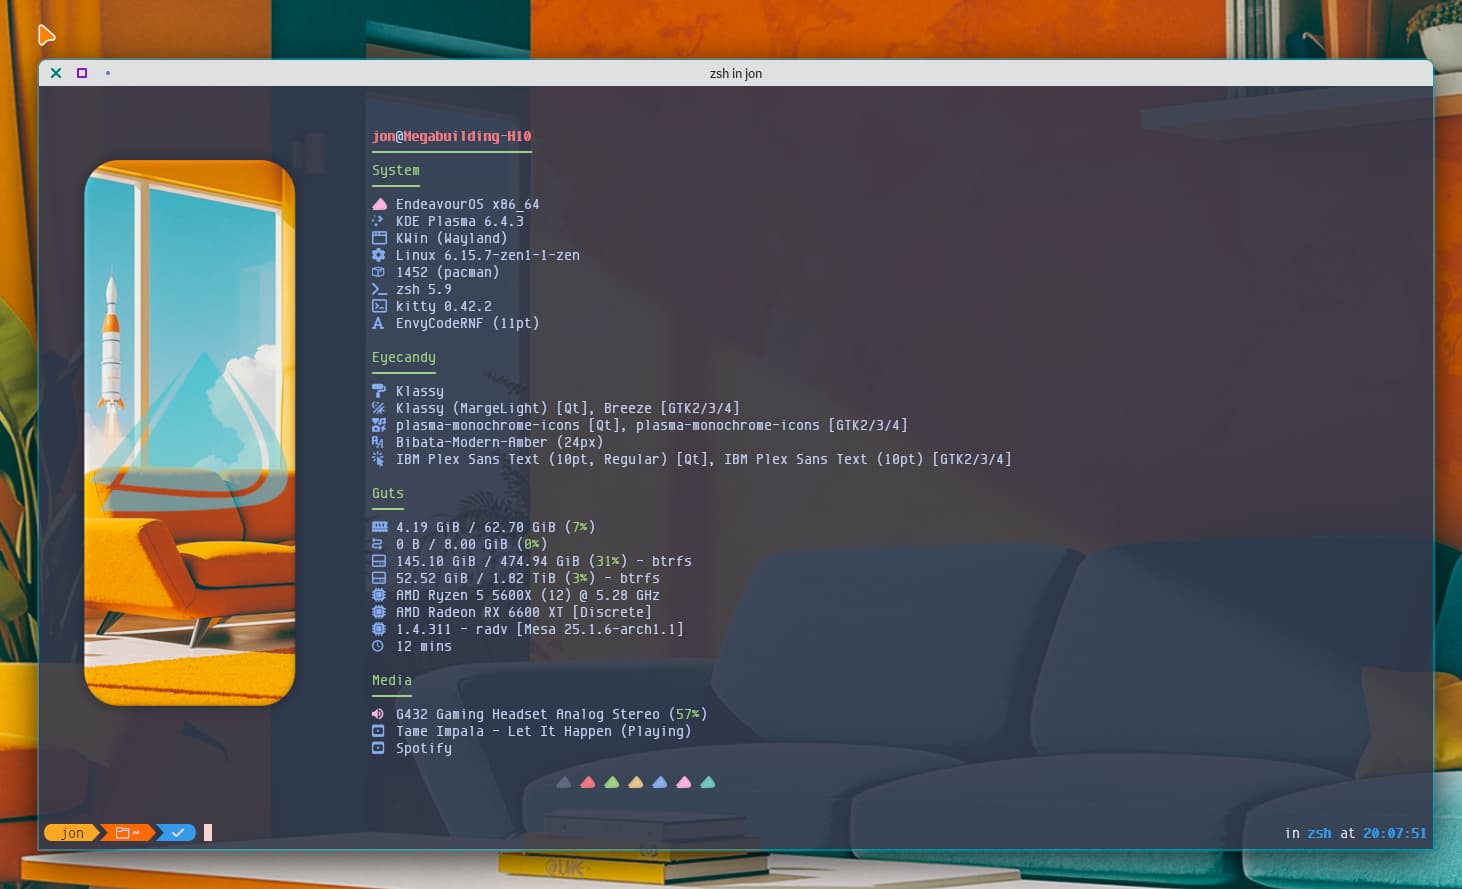Click the cursor icon beside Bibata-Modern-Amber
The height and width of the screenshot is (889, 1462).
[378, 442]
